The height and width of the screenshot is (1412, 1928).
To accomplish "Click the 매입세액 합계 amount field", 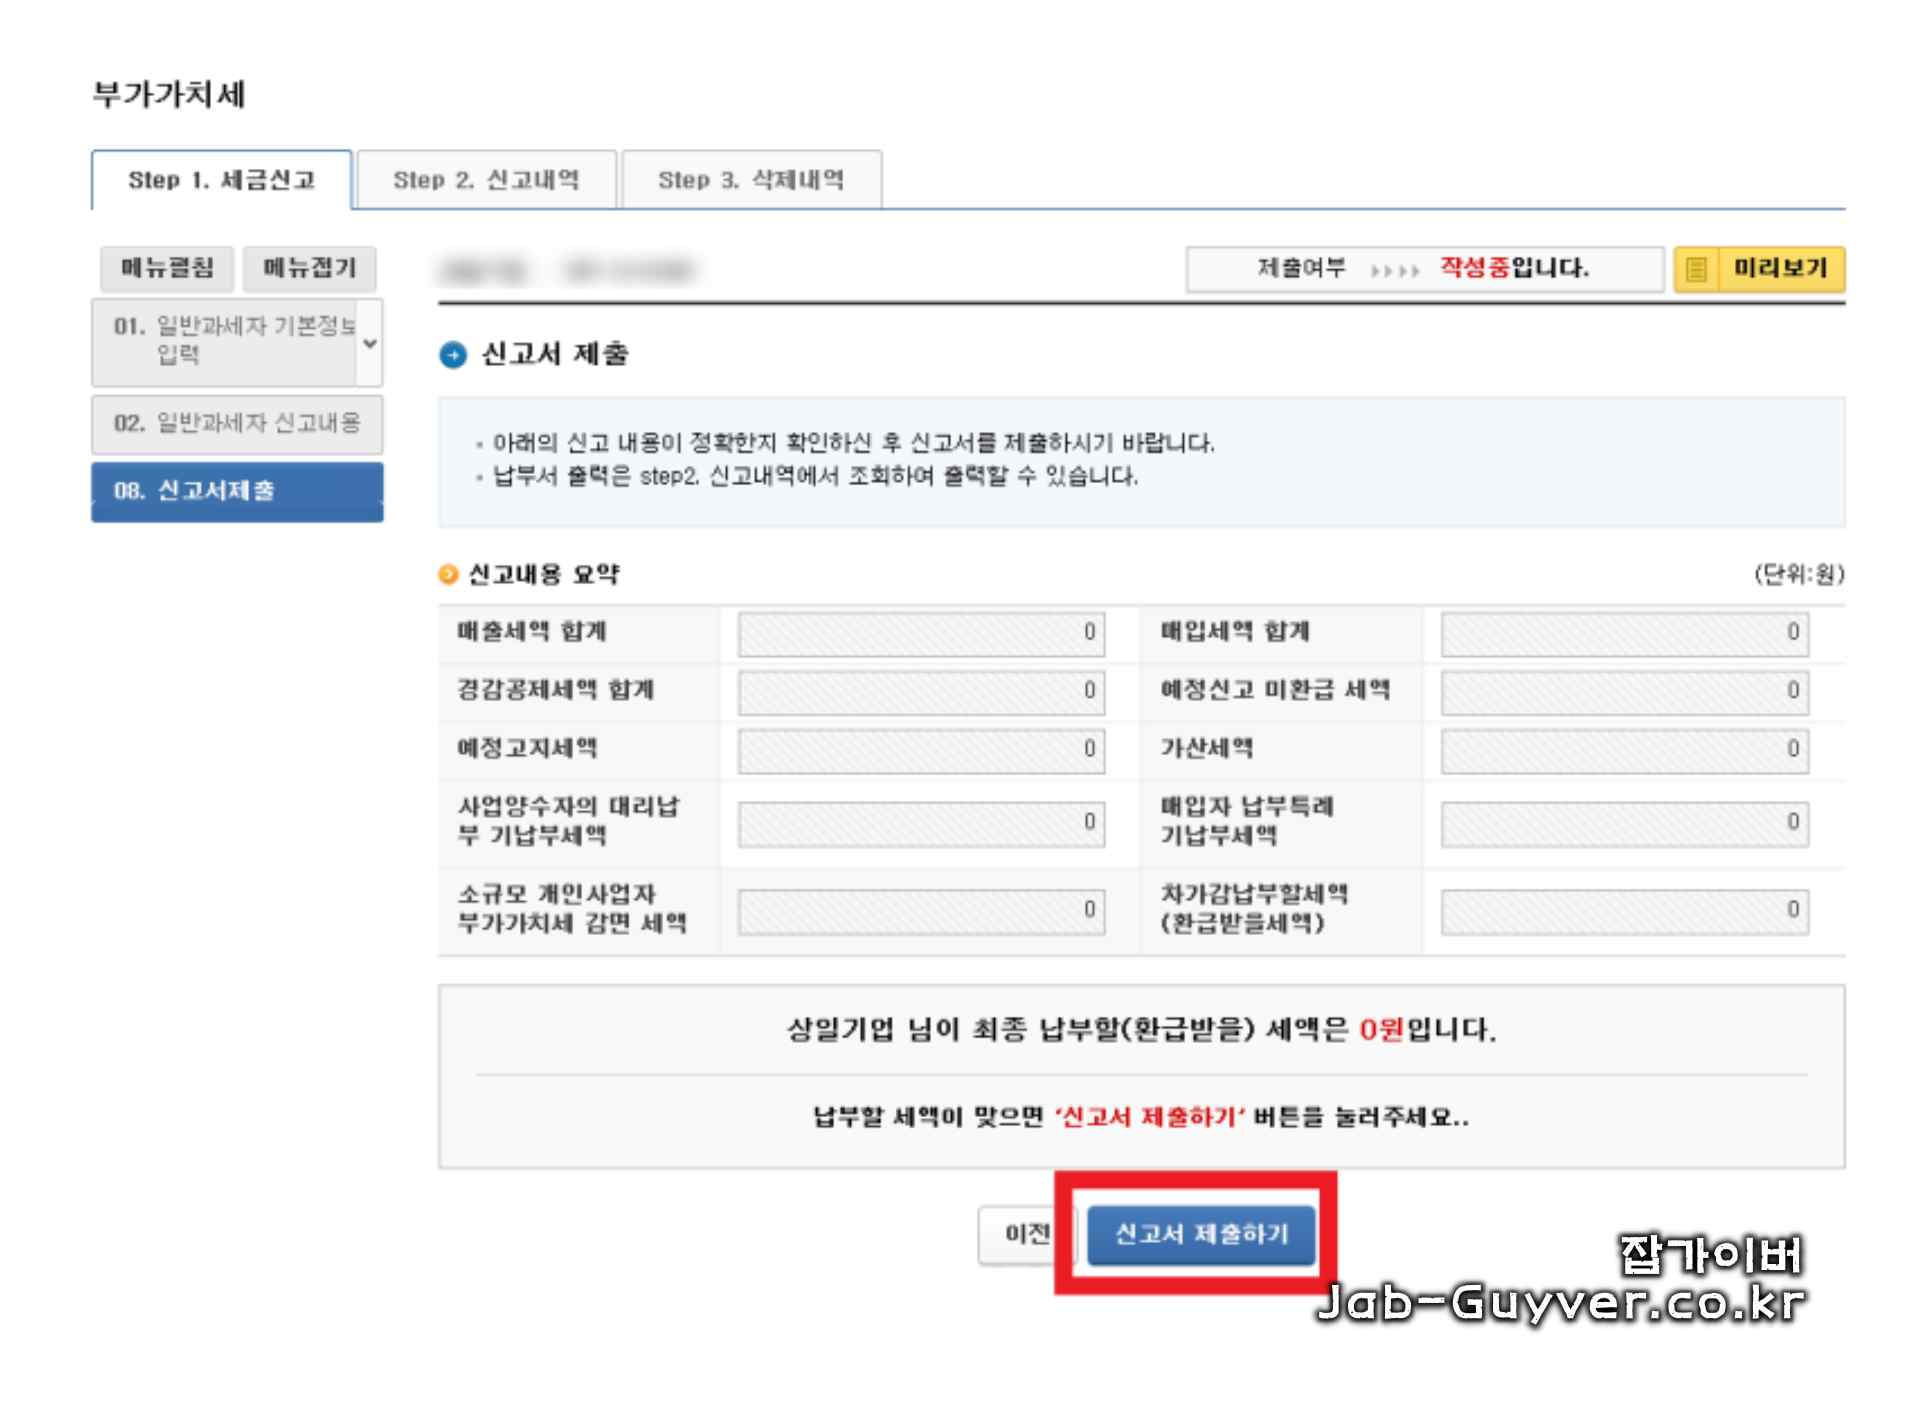I will tap(1623, 633).
